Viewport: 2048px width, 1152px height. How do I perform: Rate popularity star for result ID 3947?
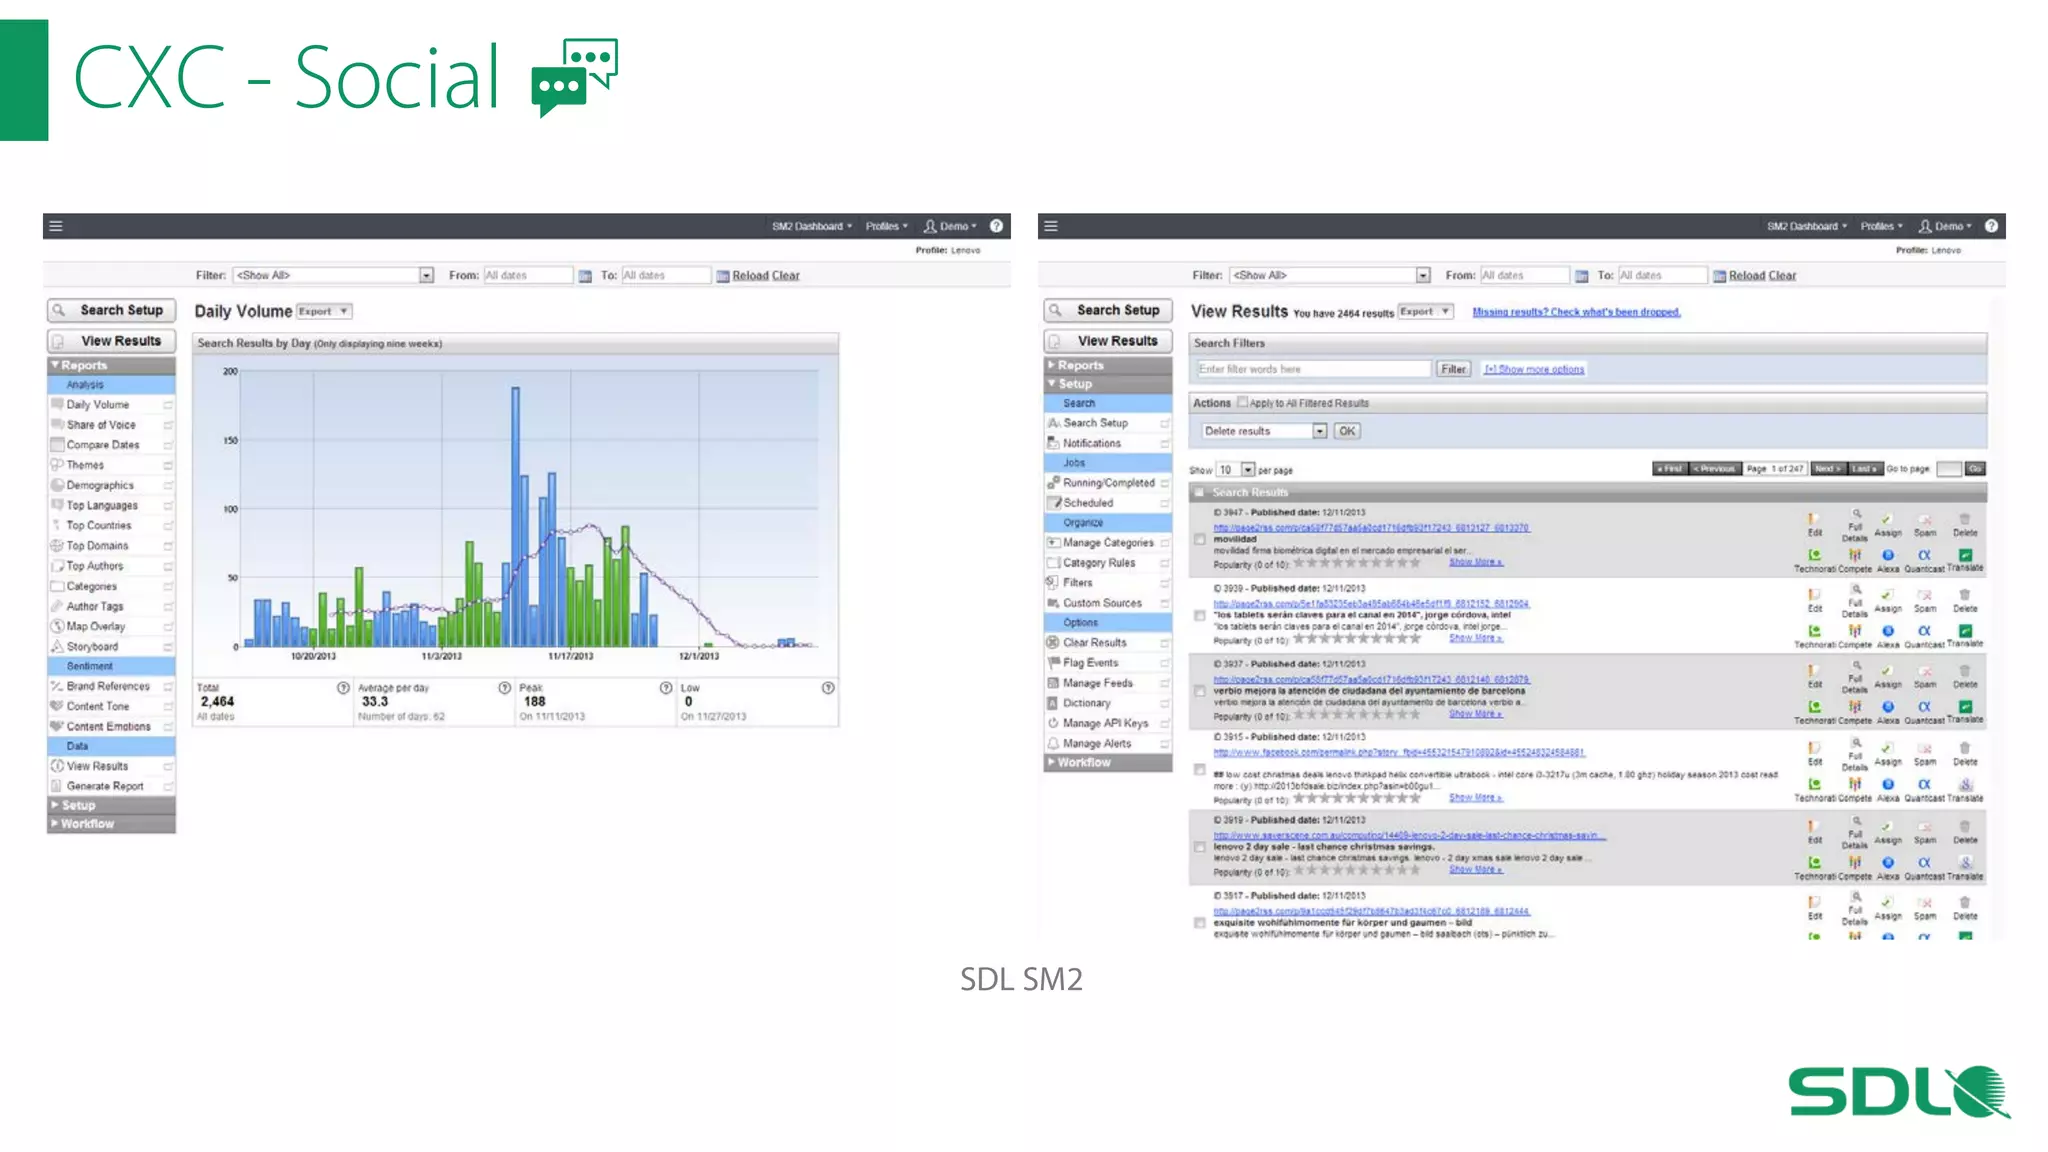click(1357, 563)
